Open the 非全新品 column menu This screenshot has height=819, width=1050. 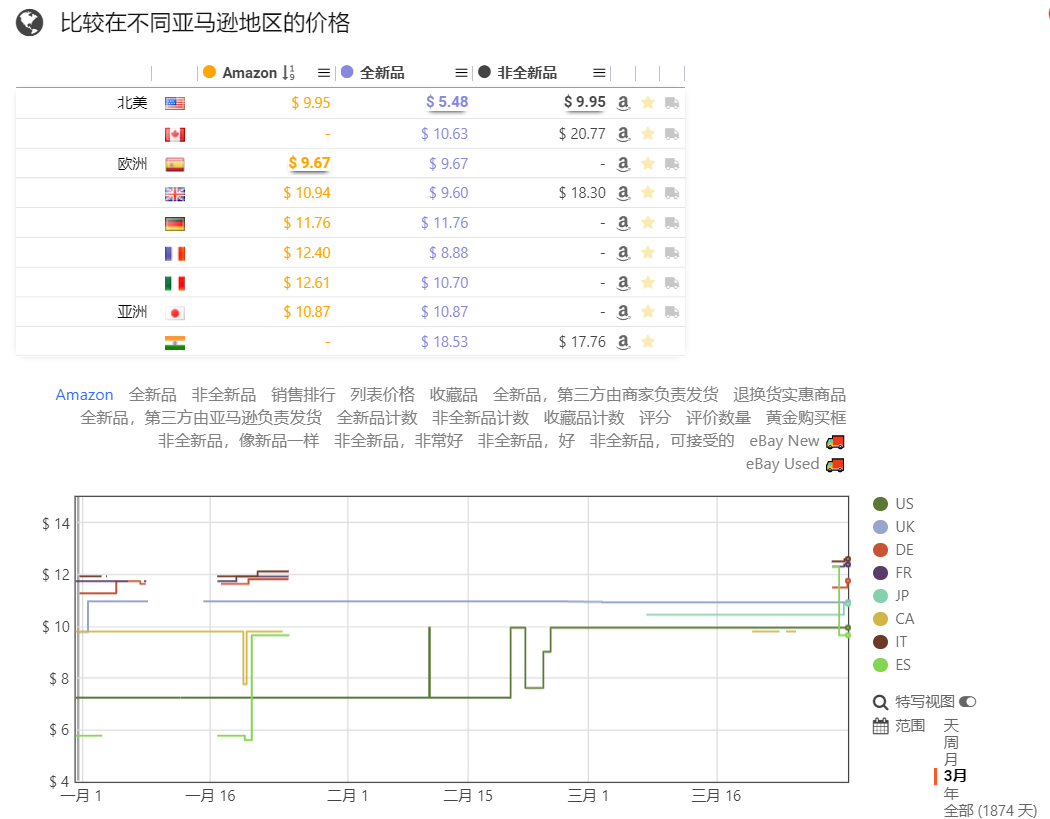[599, 72]
